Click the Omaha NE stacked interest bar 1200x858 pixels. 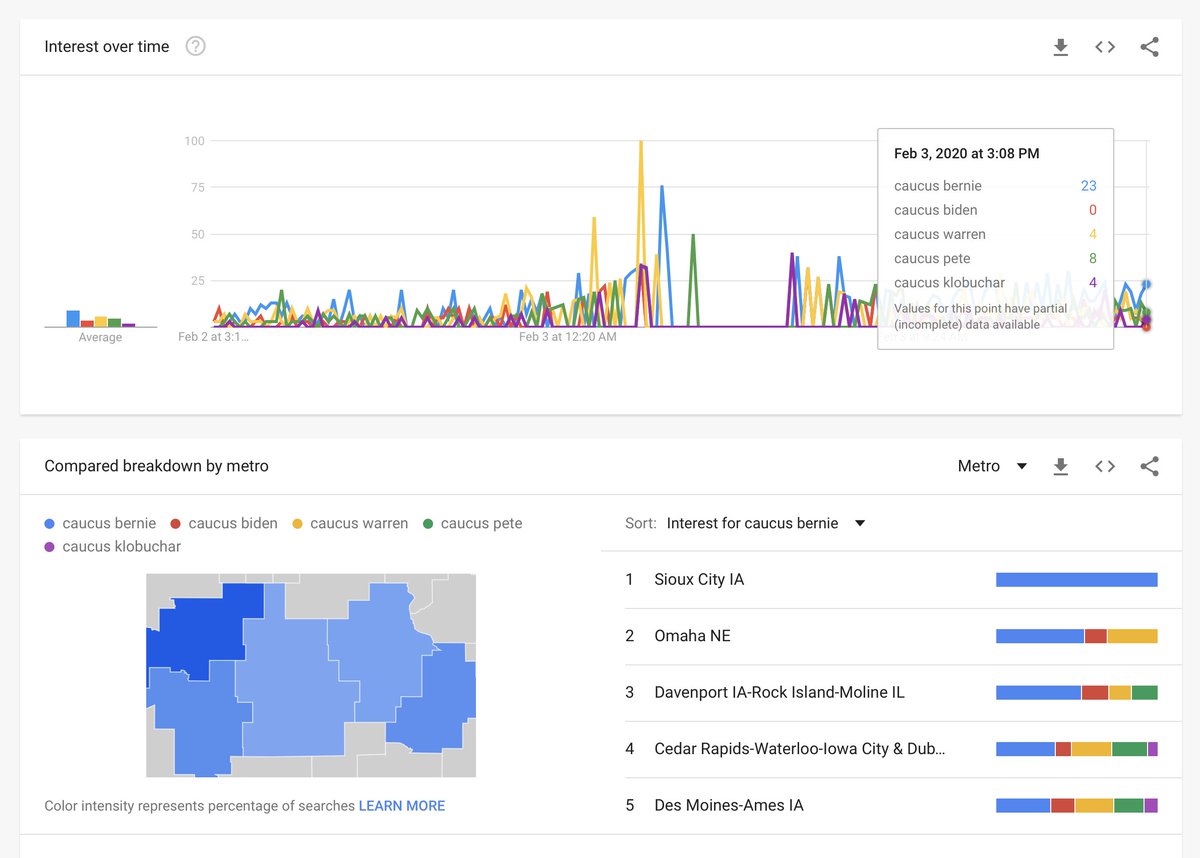pyautogui.click(x=1077, y=636)
